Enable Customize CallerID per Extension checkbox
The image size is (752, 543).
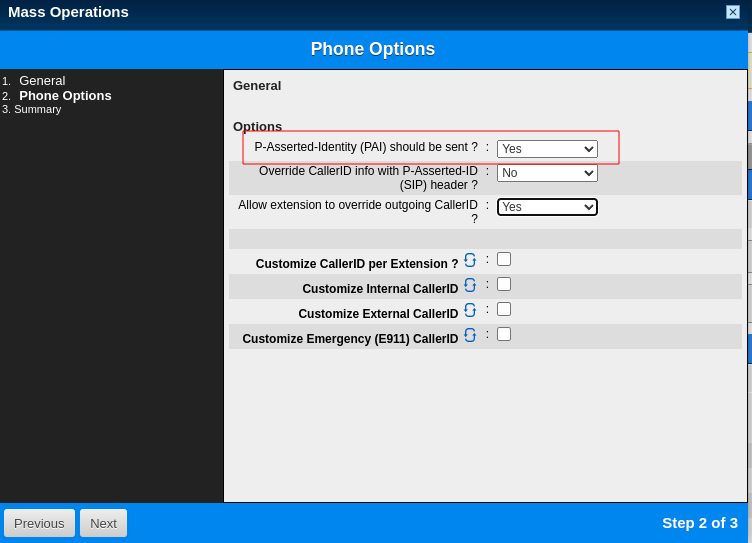click(x=504, y=259)
